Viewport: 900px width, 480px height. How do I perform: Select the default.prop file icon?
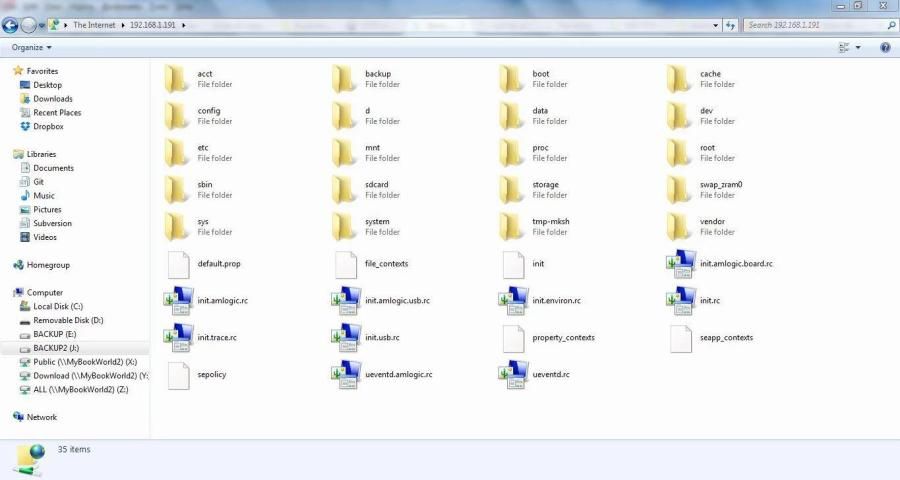coord(177,263)
